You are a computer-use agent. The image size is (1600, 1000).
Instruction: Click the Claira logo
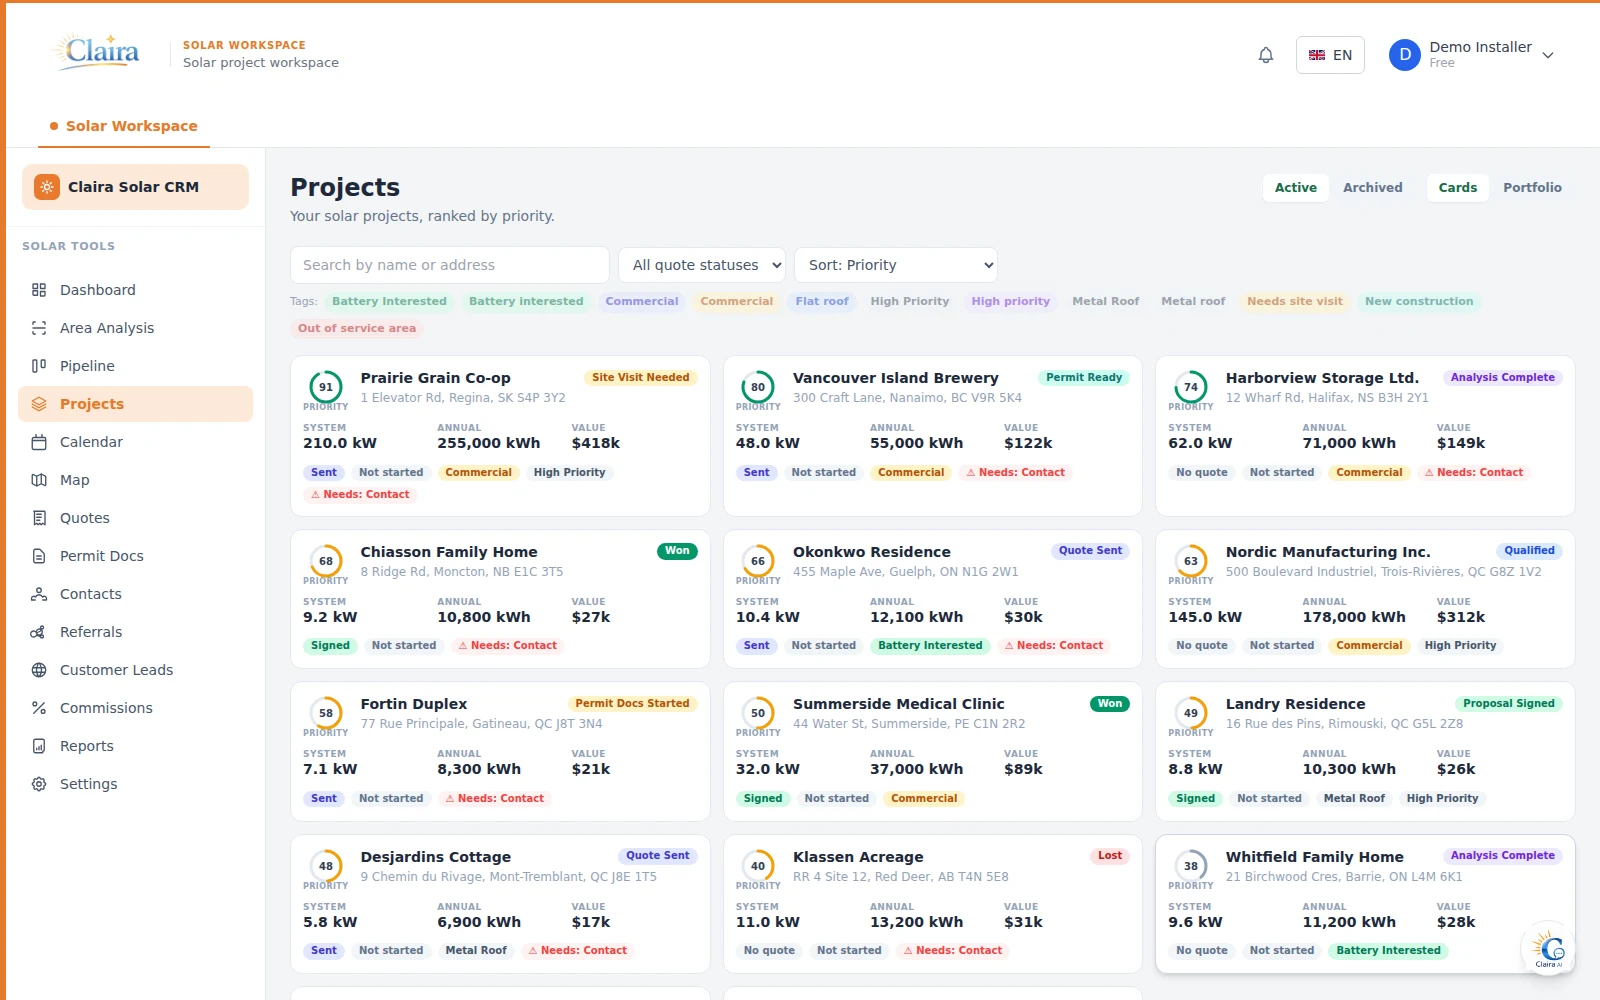96,51
